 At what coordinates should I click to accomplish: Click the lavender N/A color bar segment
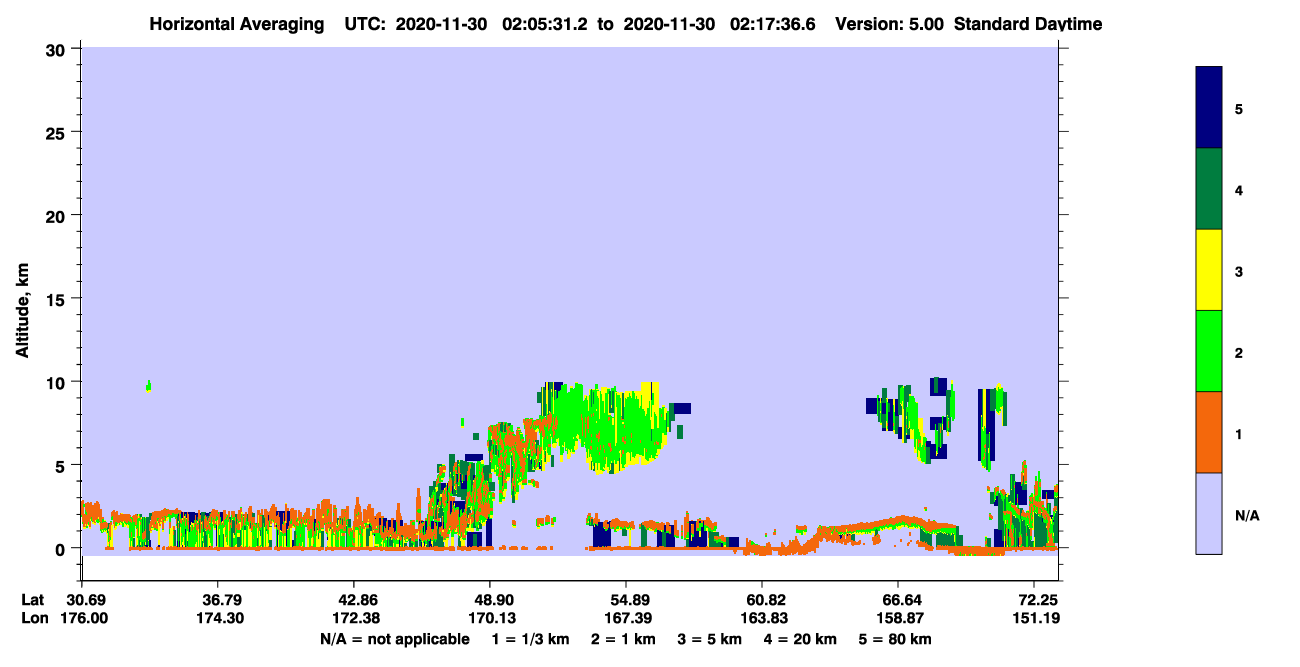[x=1209, y=513]
